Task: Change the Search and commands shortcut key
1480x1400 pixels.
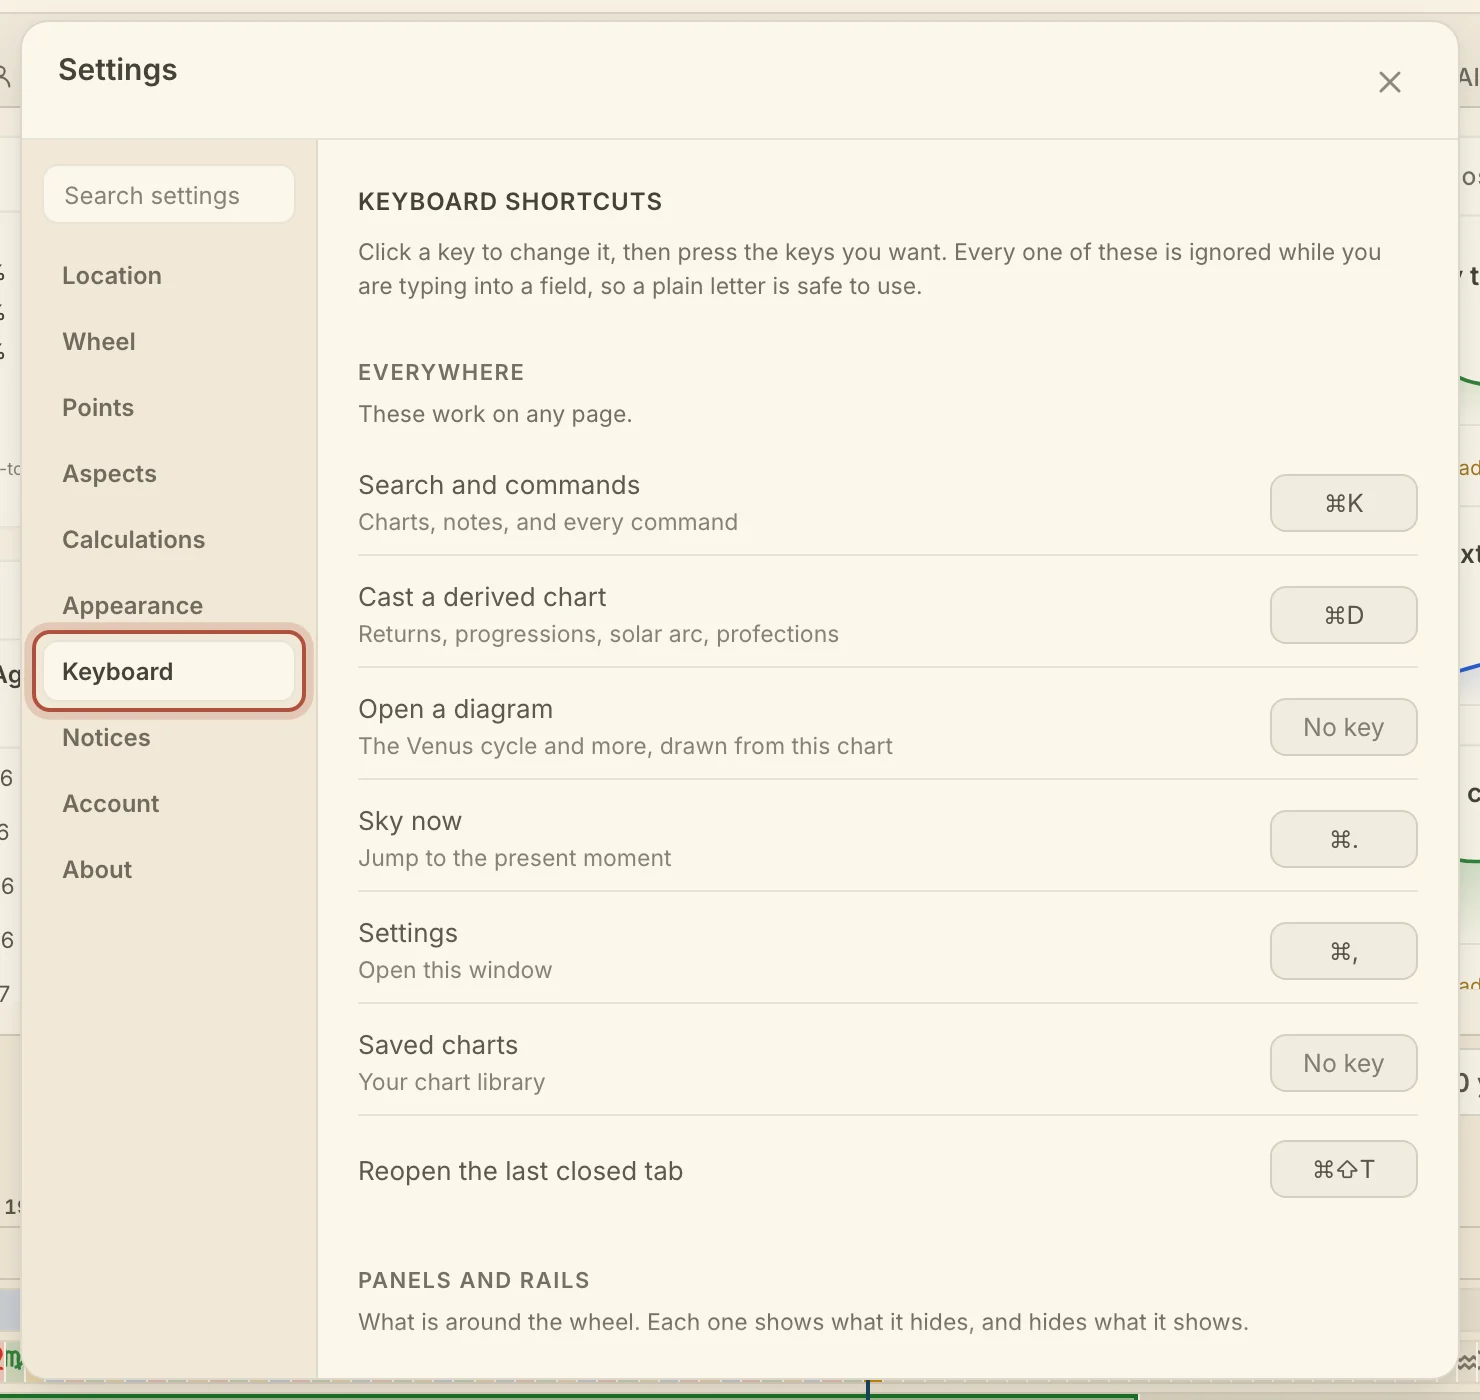Action: coord(1343,503)
